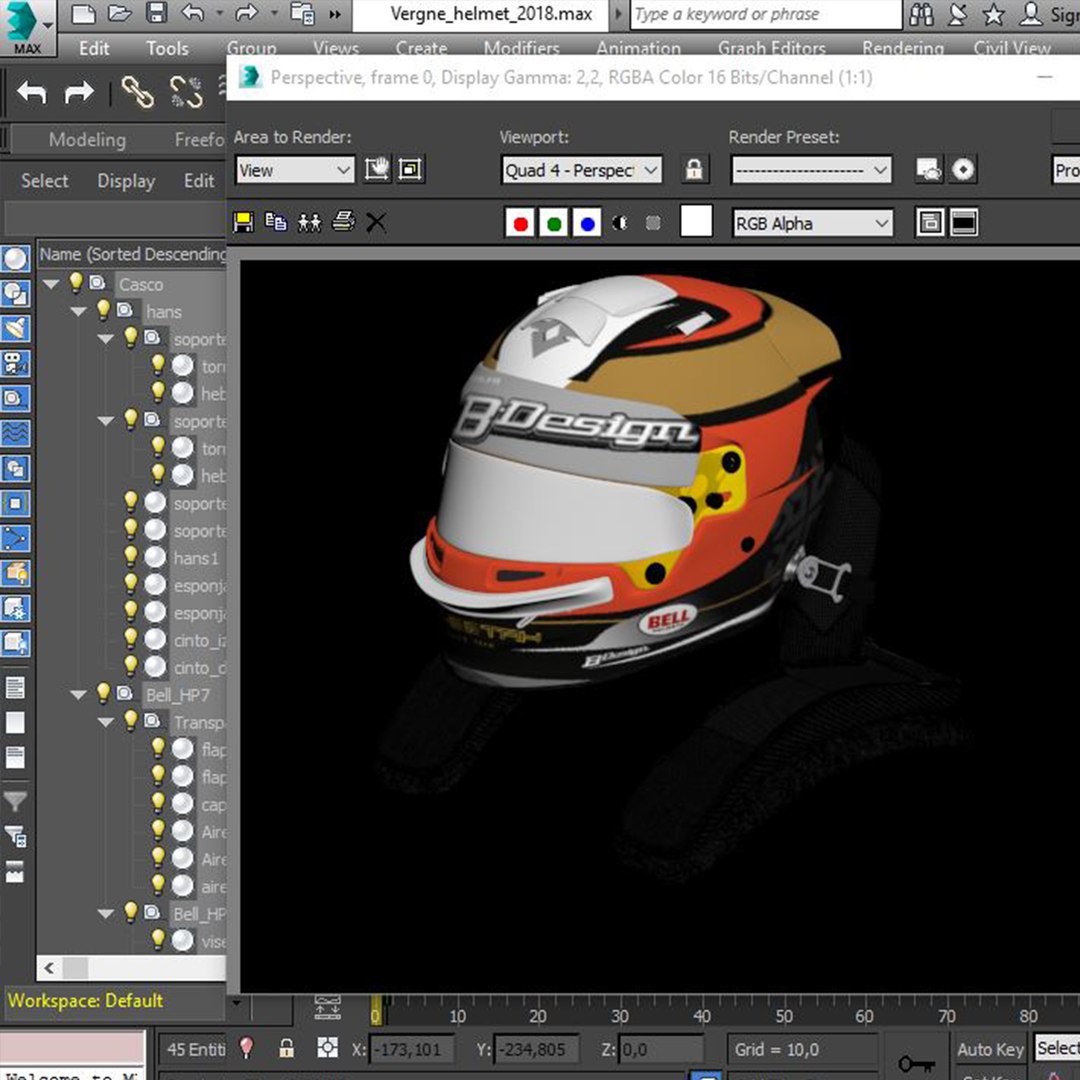The height and width of the screenshot is (1080, 1080).
Task: Expand the quick access toolbar overflow arrows
Action: (335, 14)
